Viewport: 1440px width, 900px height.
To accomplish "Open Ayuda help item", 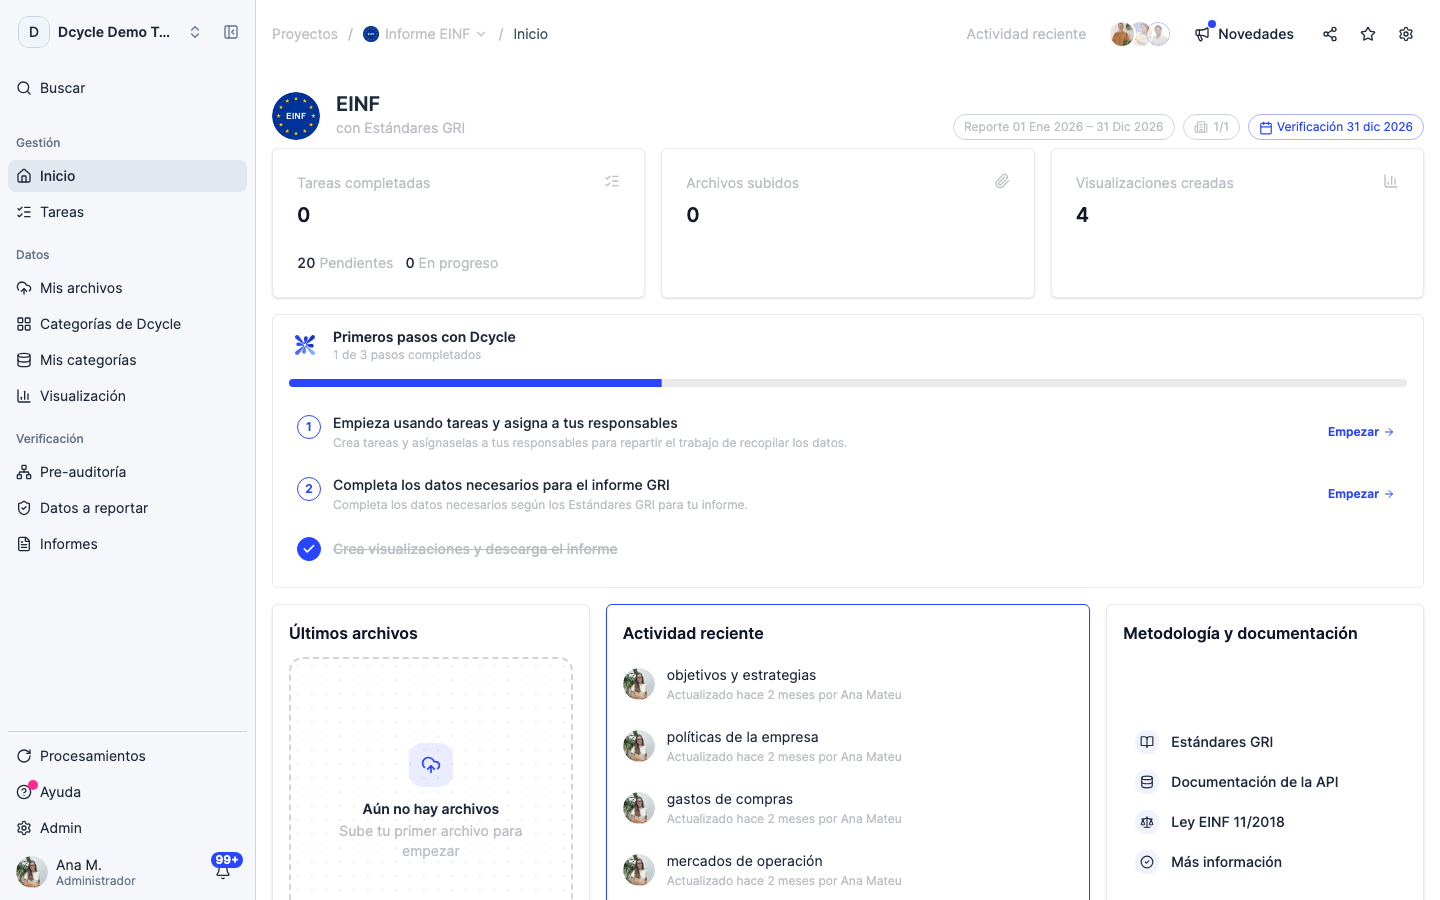I will (x=127, y=792).
